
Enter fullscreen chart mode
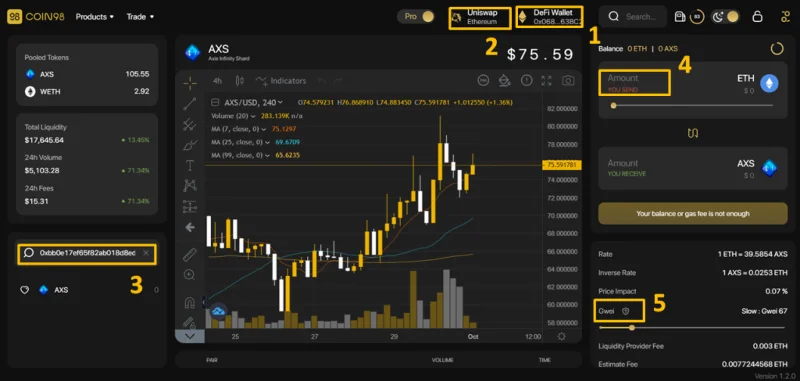coord(547,80)
